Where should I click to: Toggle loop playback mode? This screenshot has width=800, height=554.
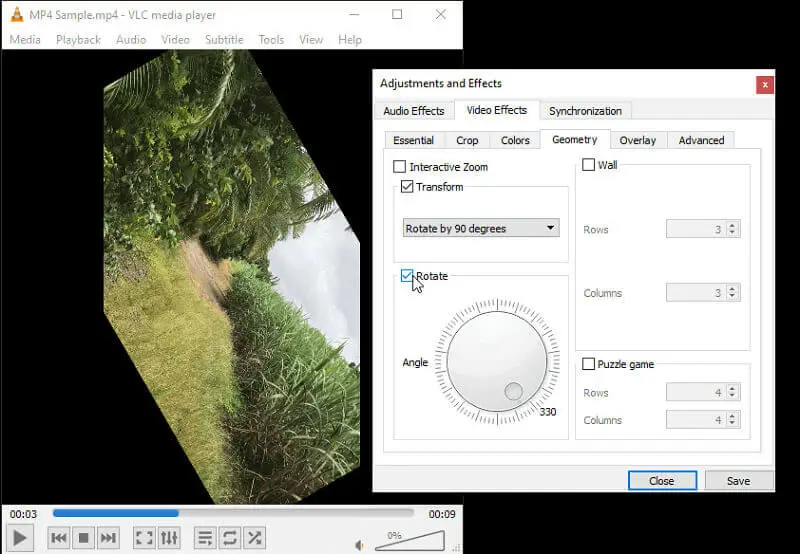(230, 538)
